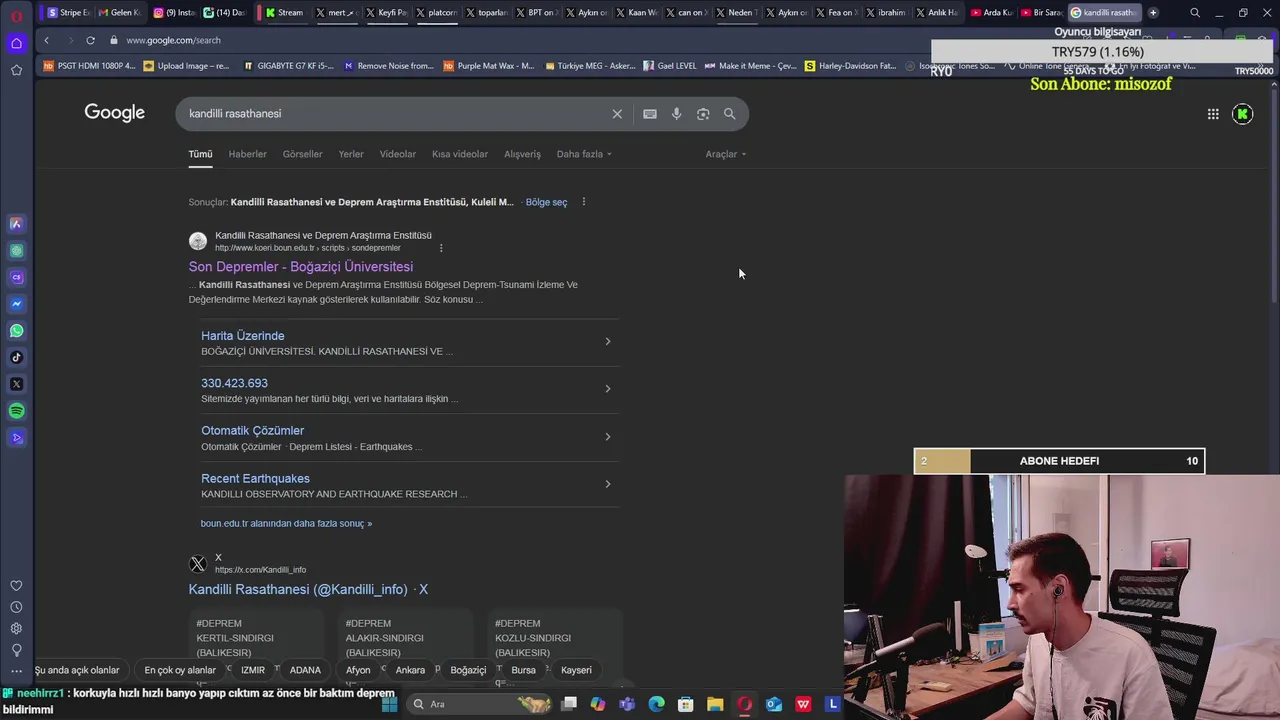Screen dimensions: 1280x720
Task: Open the Opera sidebar home workspace
Action: tap(16, 43)
